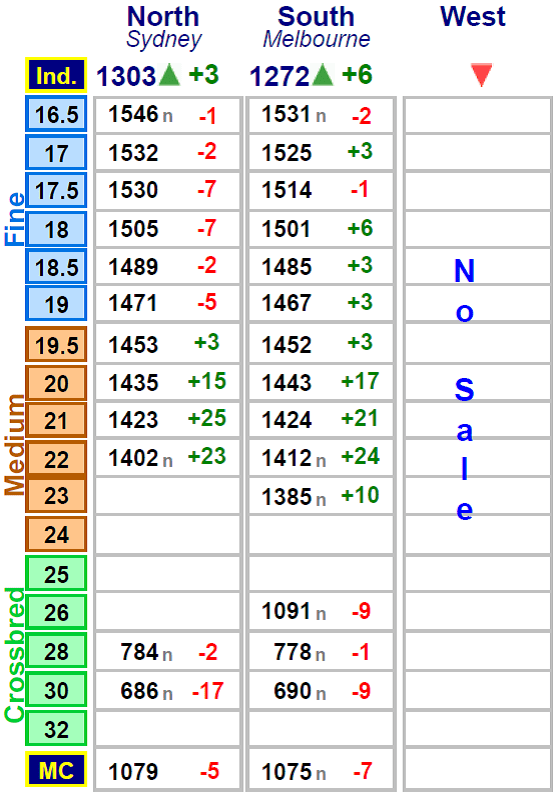Click South 20 micron price 1443
560x794 pixels.
[x=287, y=382]
